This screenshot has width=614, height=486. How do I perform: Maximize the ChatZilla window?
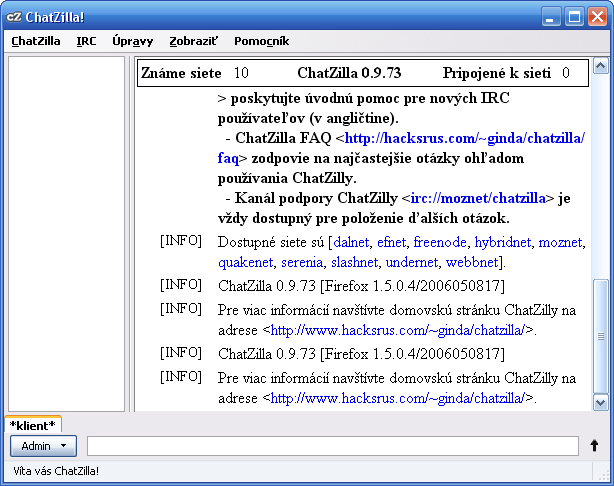(x=574, y=17)
